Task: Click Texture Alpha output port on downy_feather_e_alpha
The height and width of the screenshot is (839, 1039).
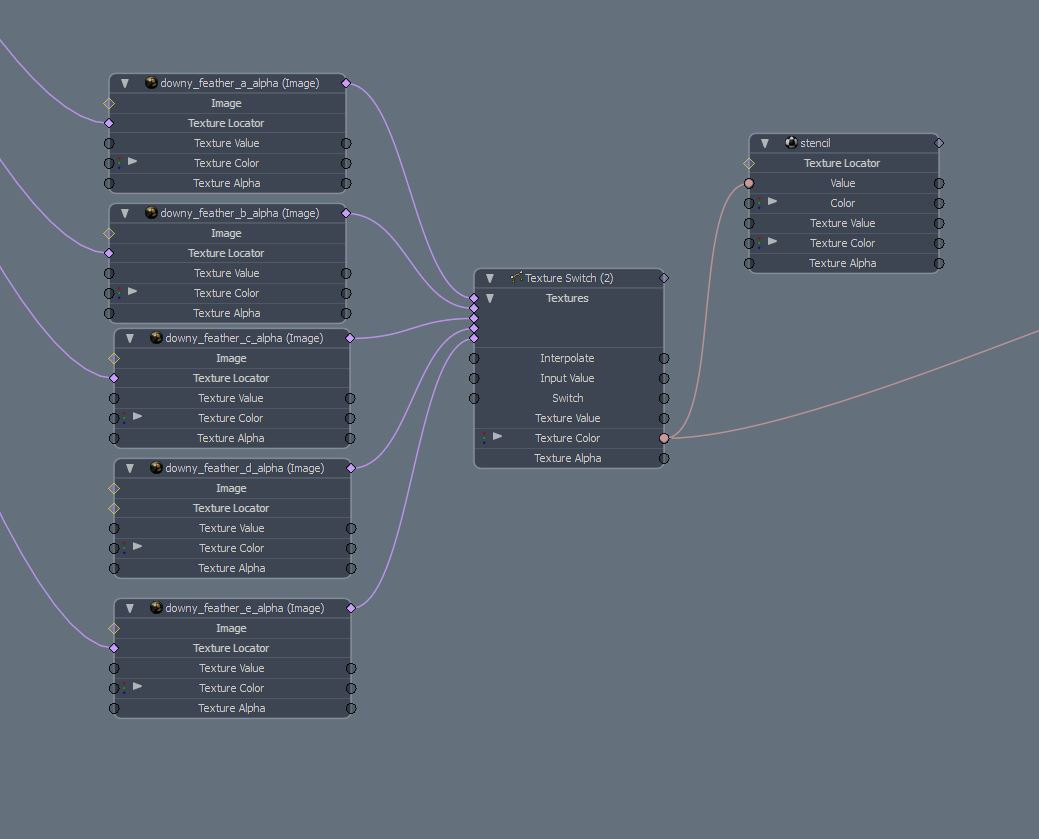Action: tap(351, 708)
